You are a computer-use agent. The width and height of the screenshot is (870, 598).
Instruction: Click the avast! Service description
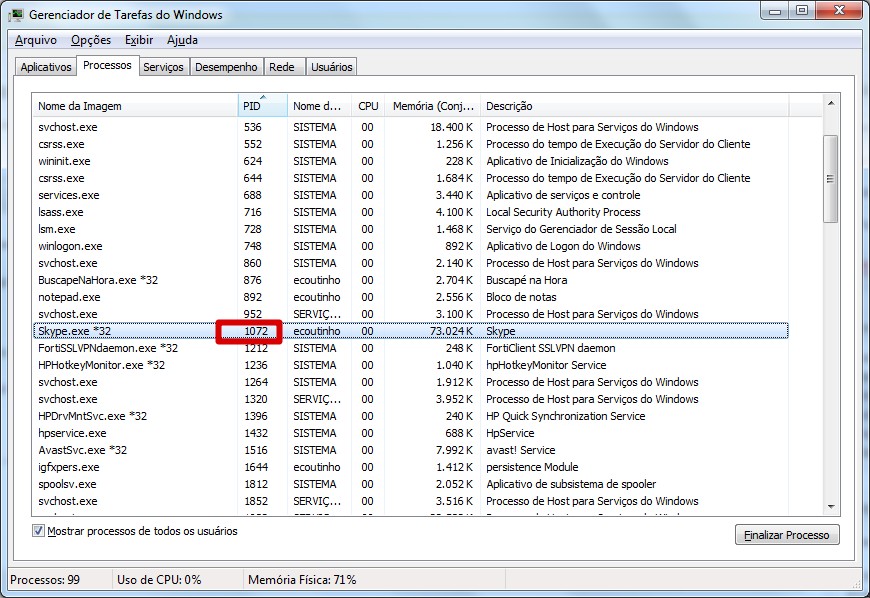pos(520,450)
